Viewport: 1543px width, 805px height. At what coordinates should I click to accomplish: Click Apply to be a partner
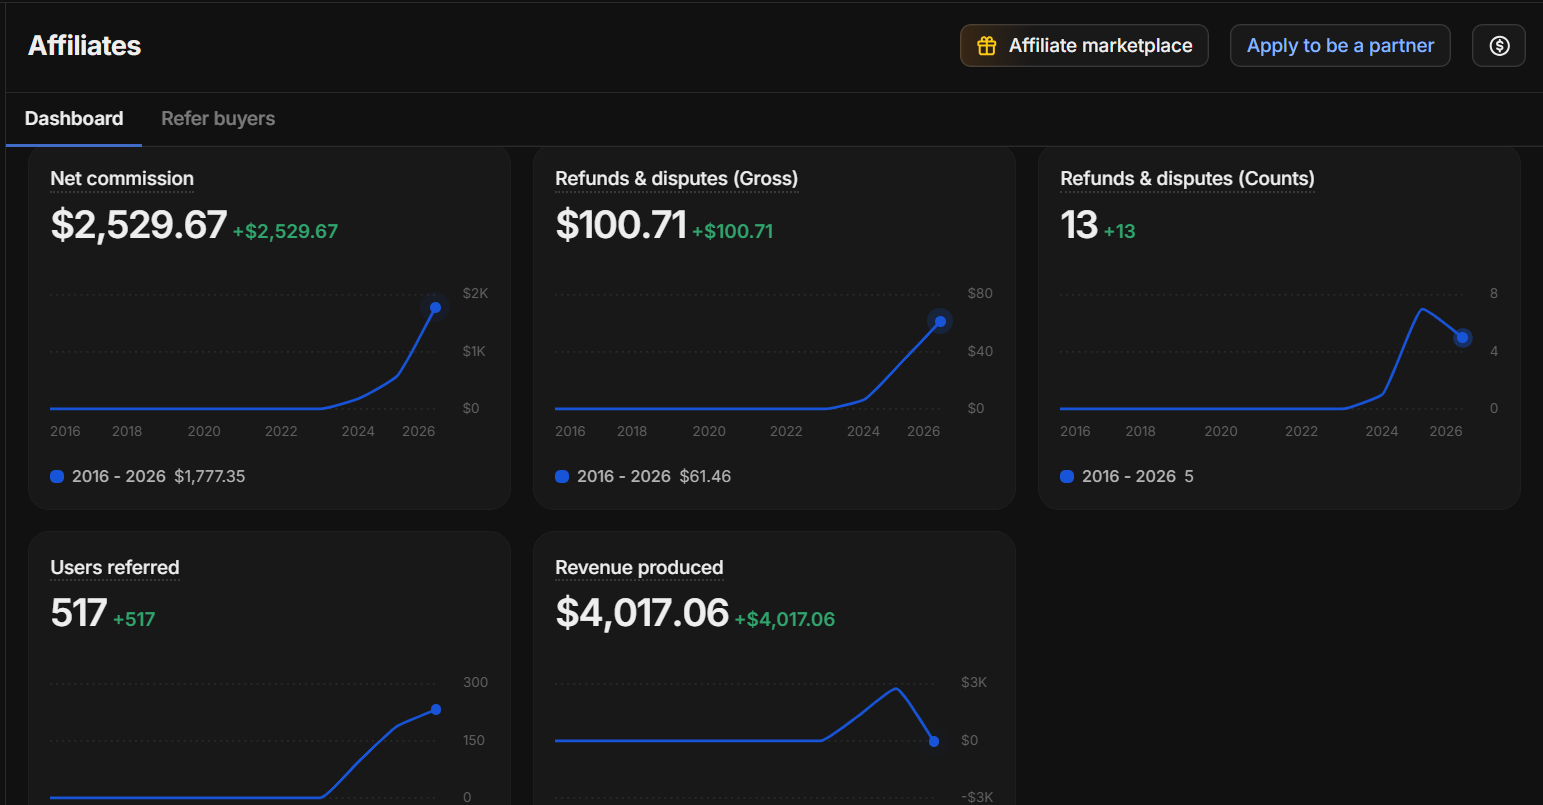1340,46
